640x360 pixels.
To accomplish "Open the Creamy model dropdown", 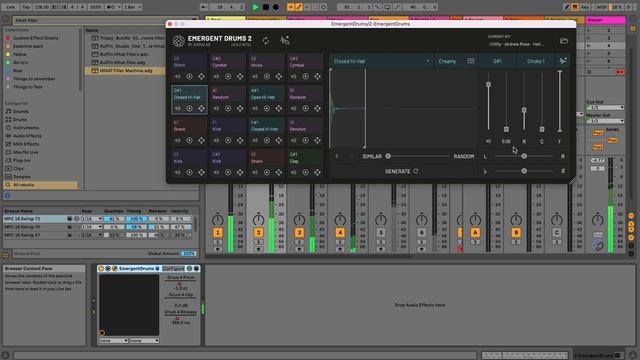I will (x=447, y=61).
